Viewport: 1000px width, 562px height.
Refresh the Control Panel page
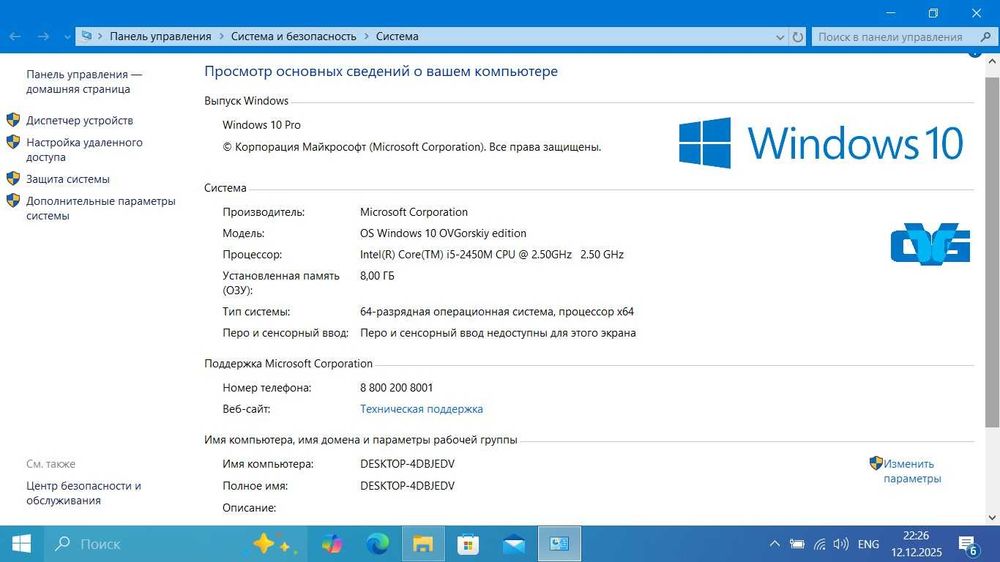(x=797, y=37)
